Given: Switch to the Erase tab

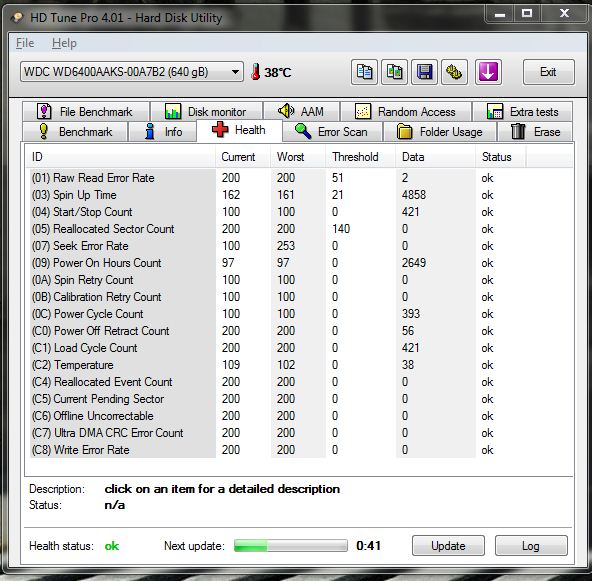Looking at the screenshot, I should tap(535, 132).
